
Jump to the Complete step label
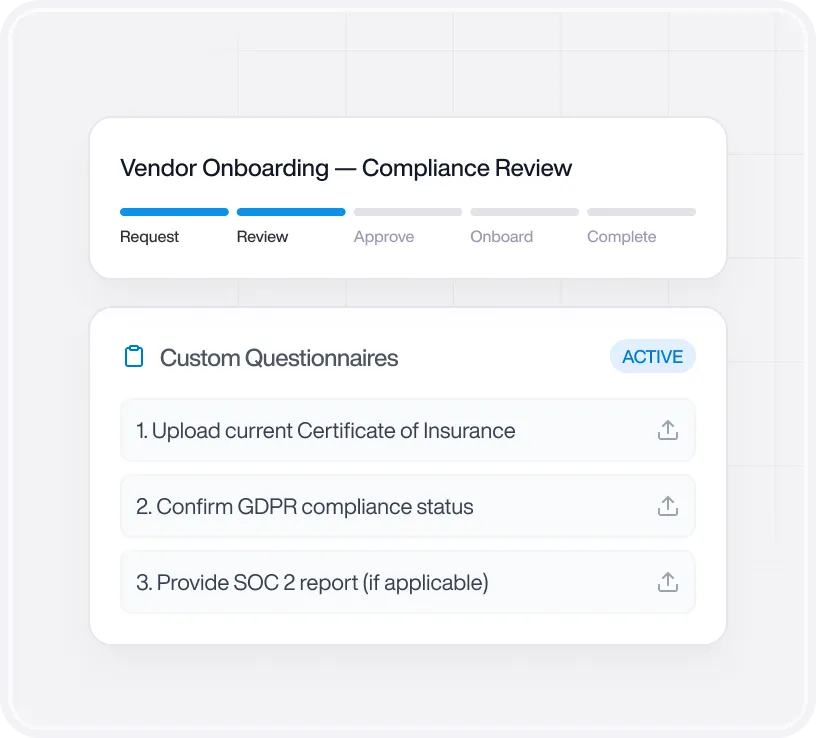[621, 237]
